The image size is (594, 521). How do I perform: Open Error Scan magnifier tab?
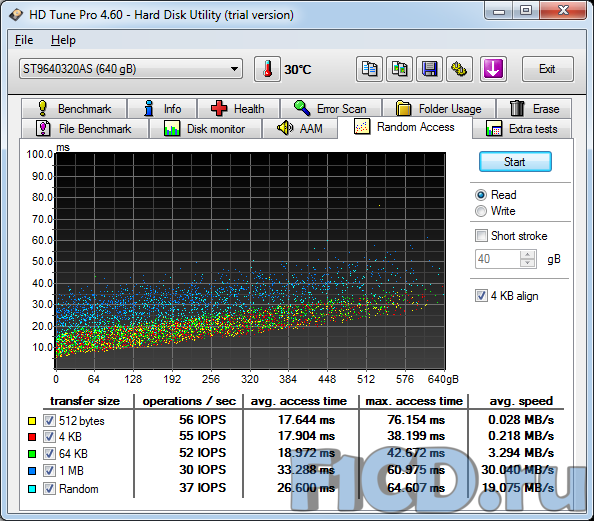[331, 109]
